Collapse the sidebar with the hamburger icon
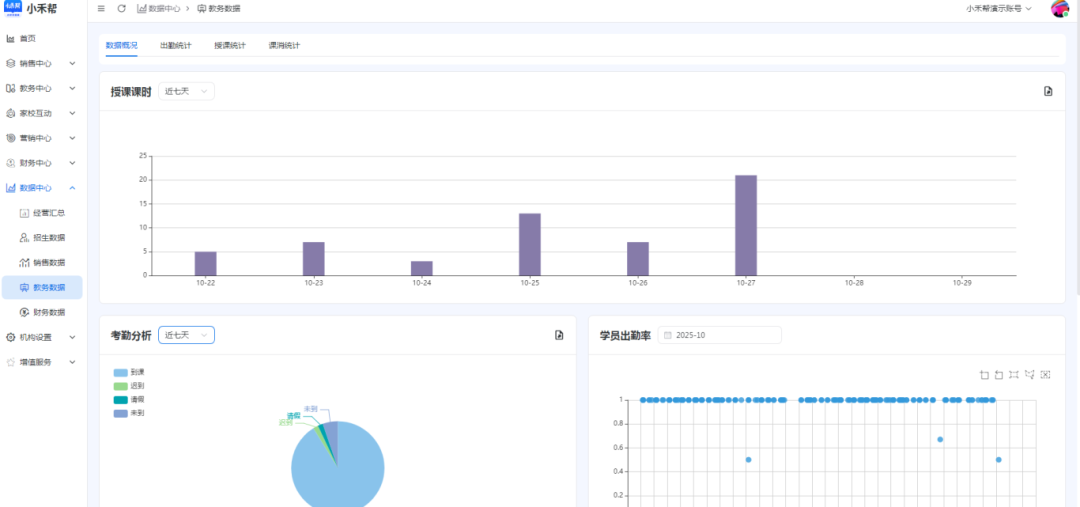1080x507 pixels. (x=101, y=9)
